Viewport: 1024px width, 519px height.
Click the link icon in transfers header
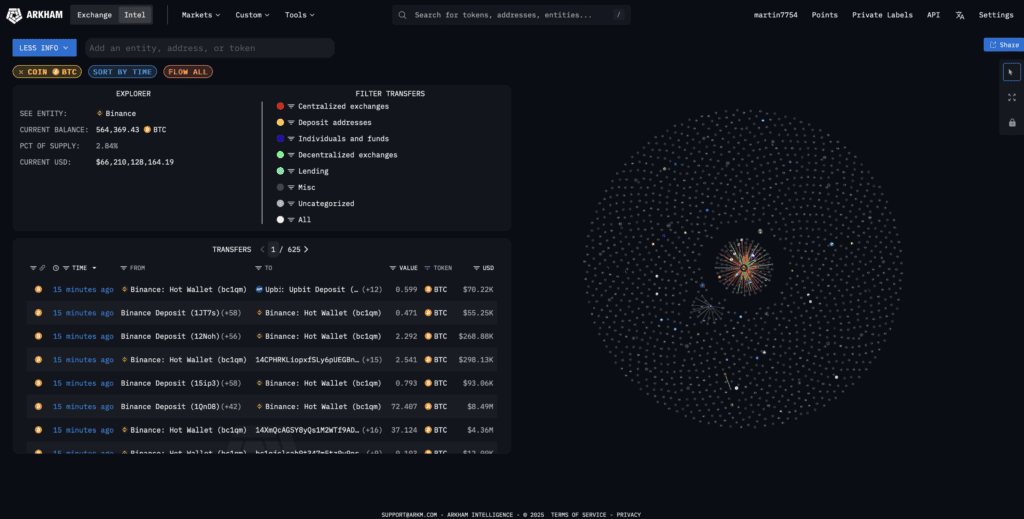click(x=42, y=268)
